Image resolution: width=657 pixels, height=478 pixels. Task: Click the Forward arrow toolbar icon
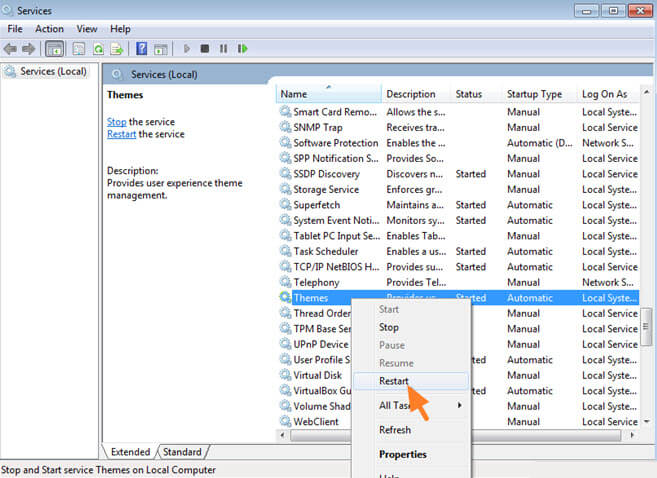click(28, 49)
